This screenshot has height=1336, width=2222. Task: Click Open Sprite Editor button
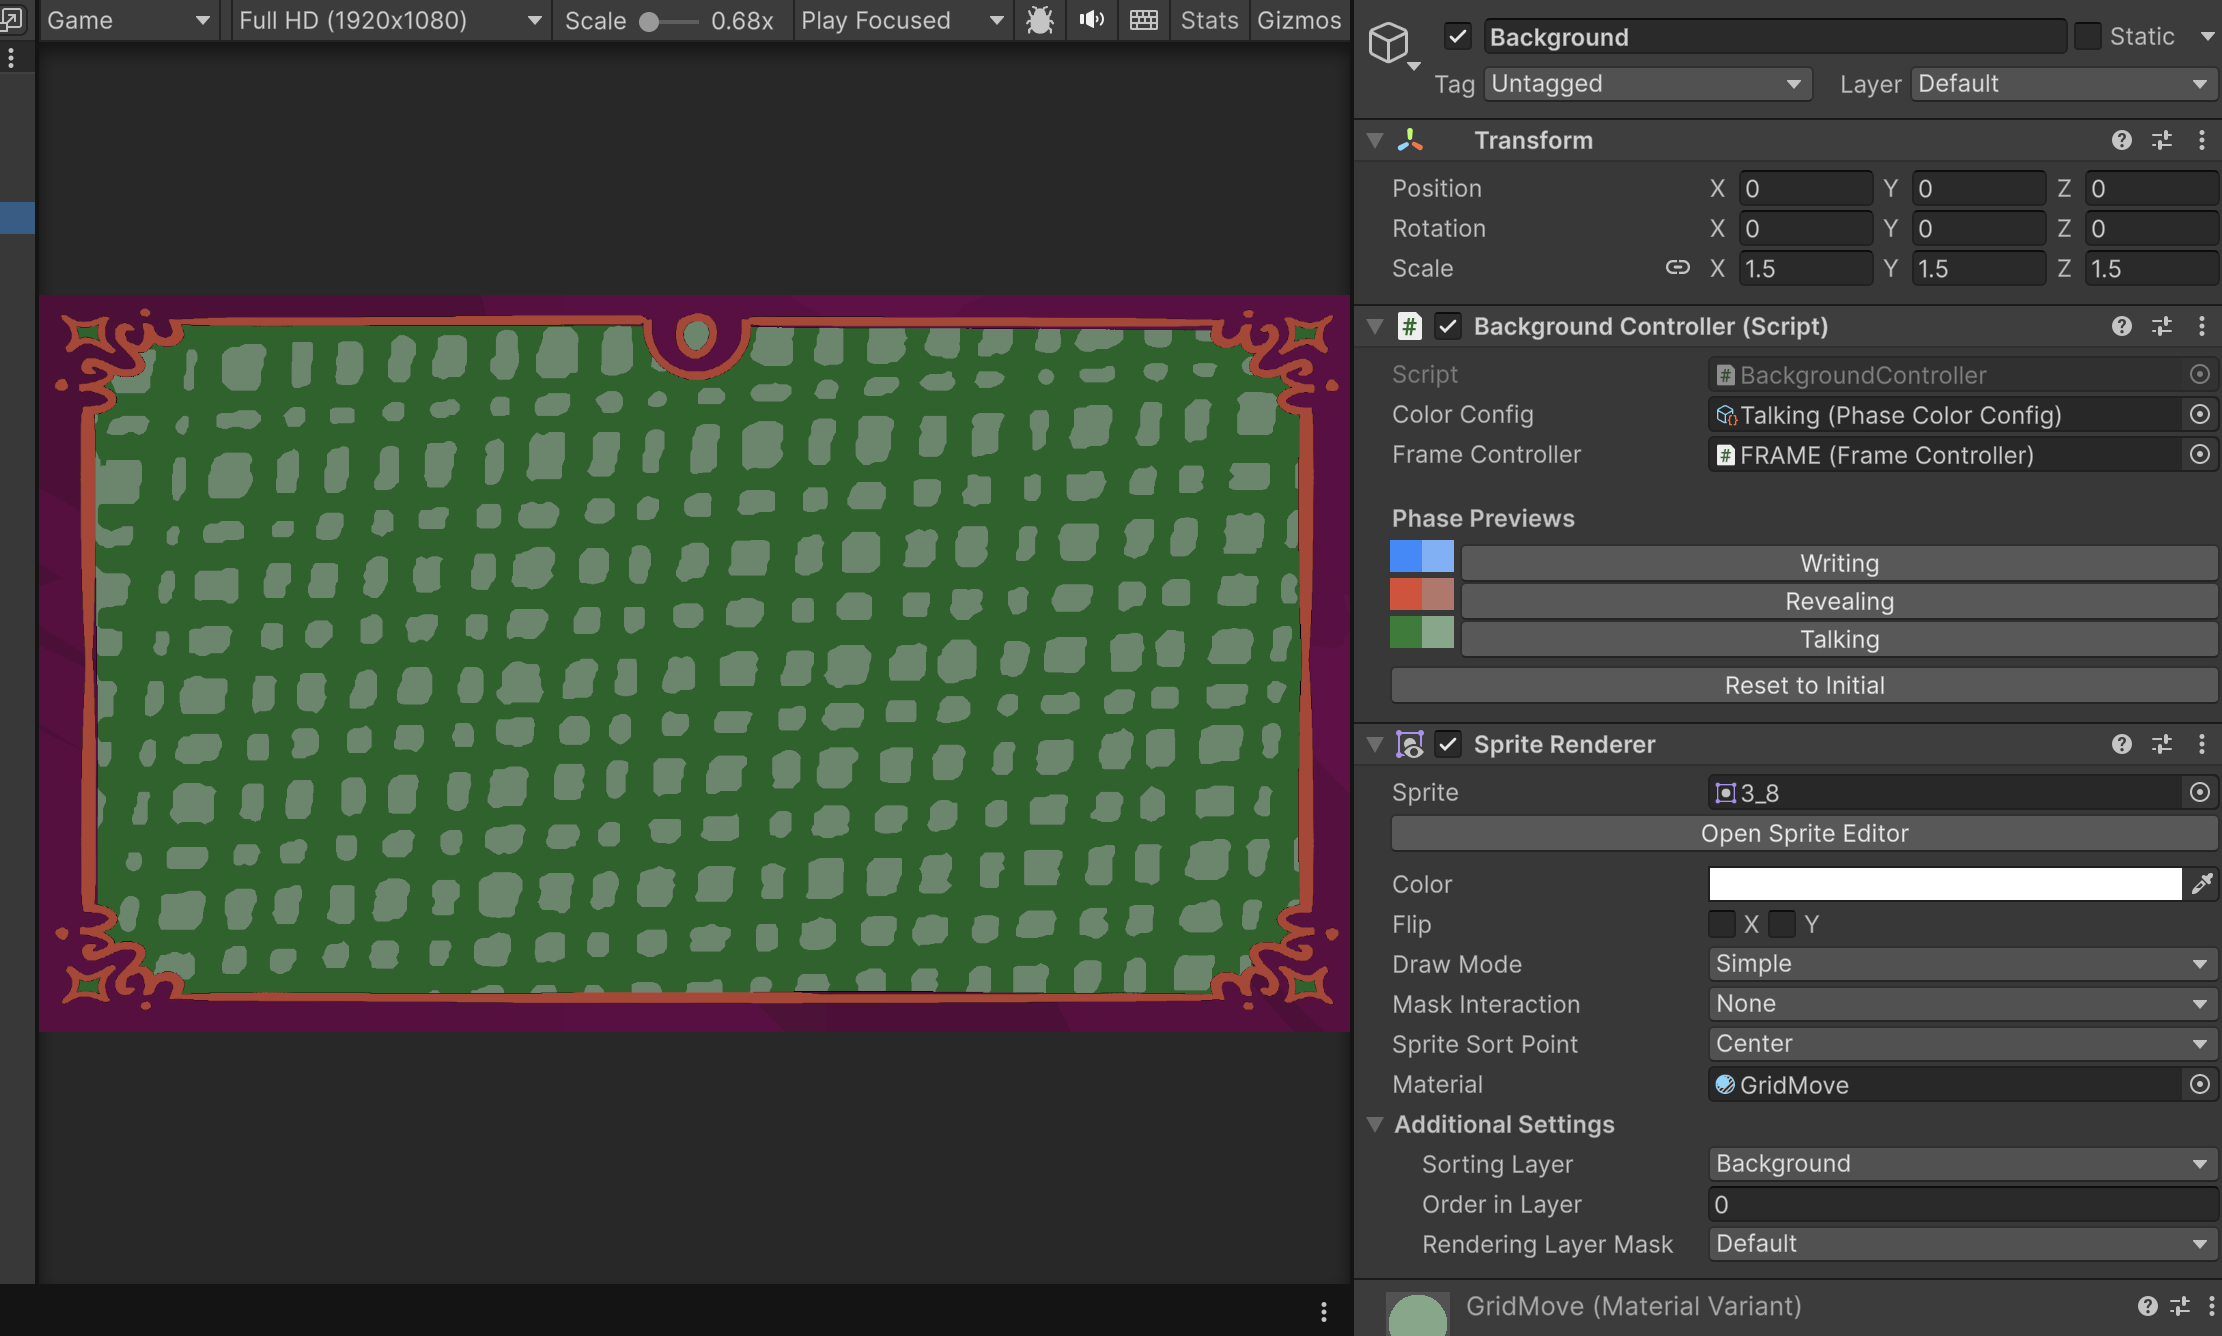point(1804,833)
